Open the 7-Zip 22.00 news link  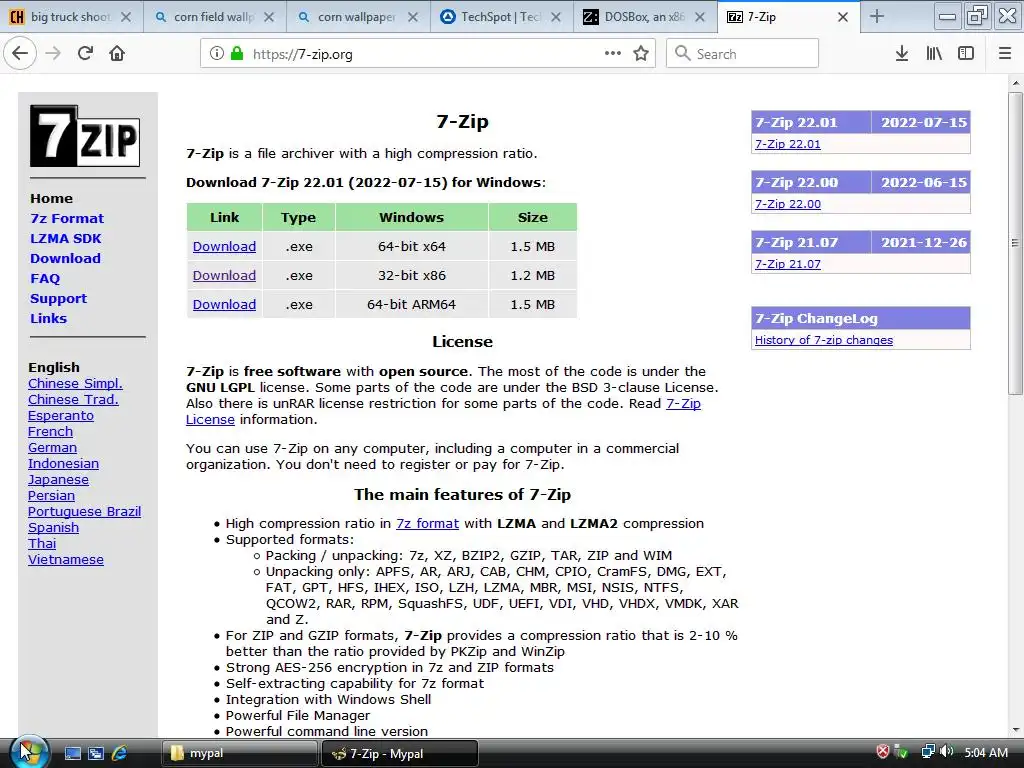(788, 204)
